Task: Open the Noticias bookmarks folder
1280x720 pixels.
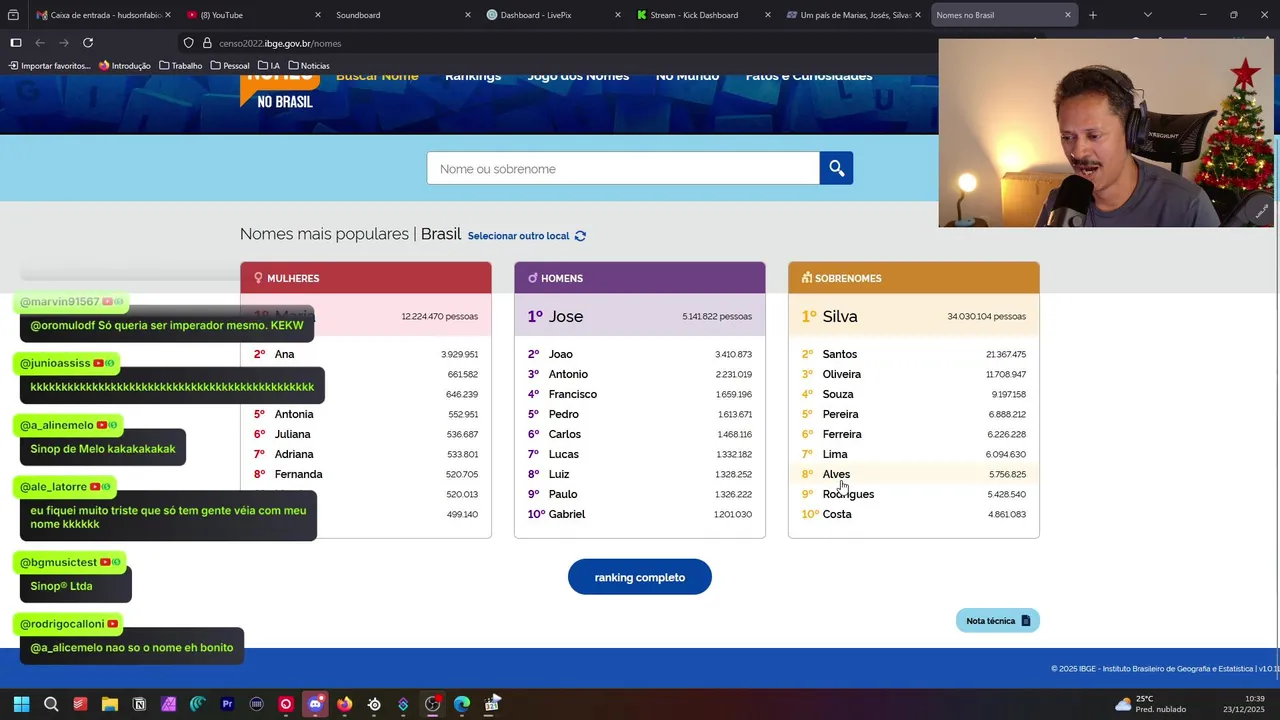Action: point(308,66)
